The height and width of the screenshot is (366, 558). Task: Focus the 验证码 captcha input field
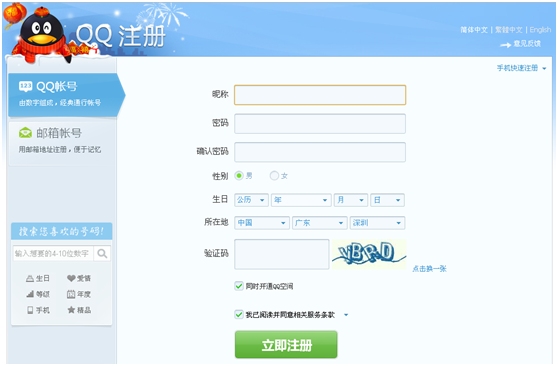282,254
